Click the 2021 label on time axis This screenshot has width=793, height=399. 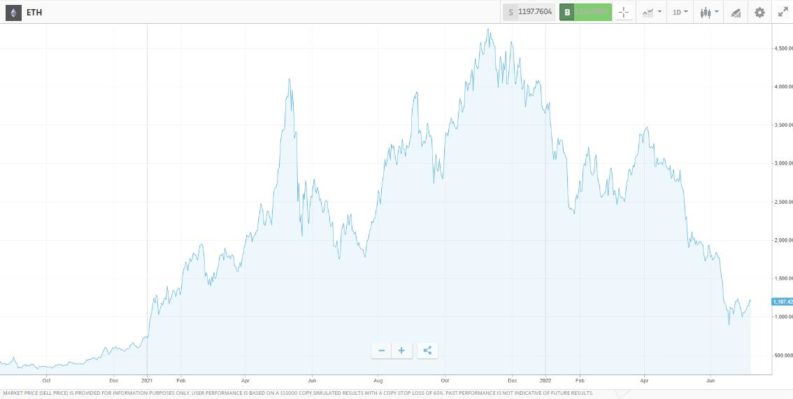(147, 380)
